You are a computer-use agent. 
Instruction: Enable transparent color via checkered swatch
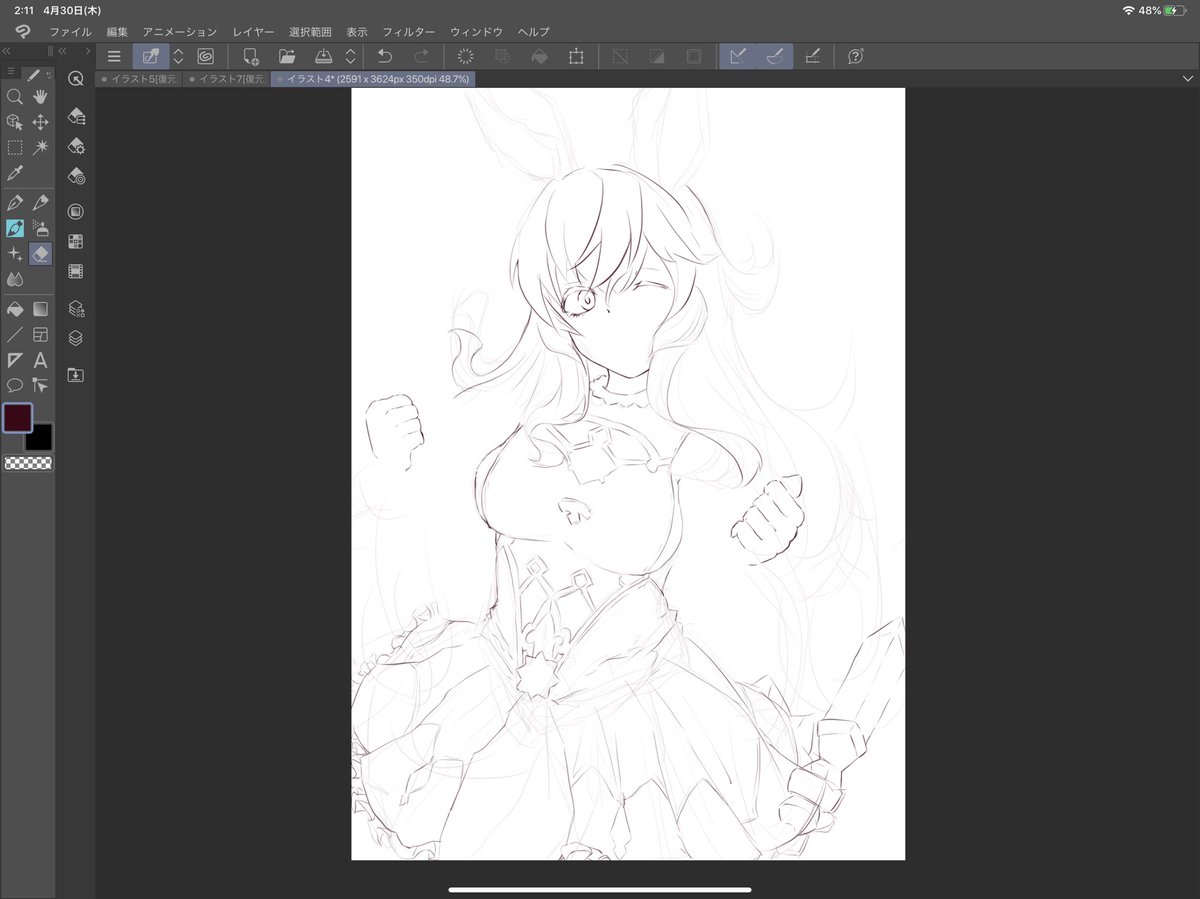pos(28,462)
